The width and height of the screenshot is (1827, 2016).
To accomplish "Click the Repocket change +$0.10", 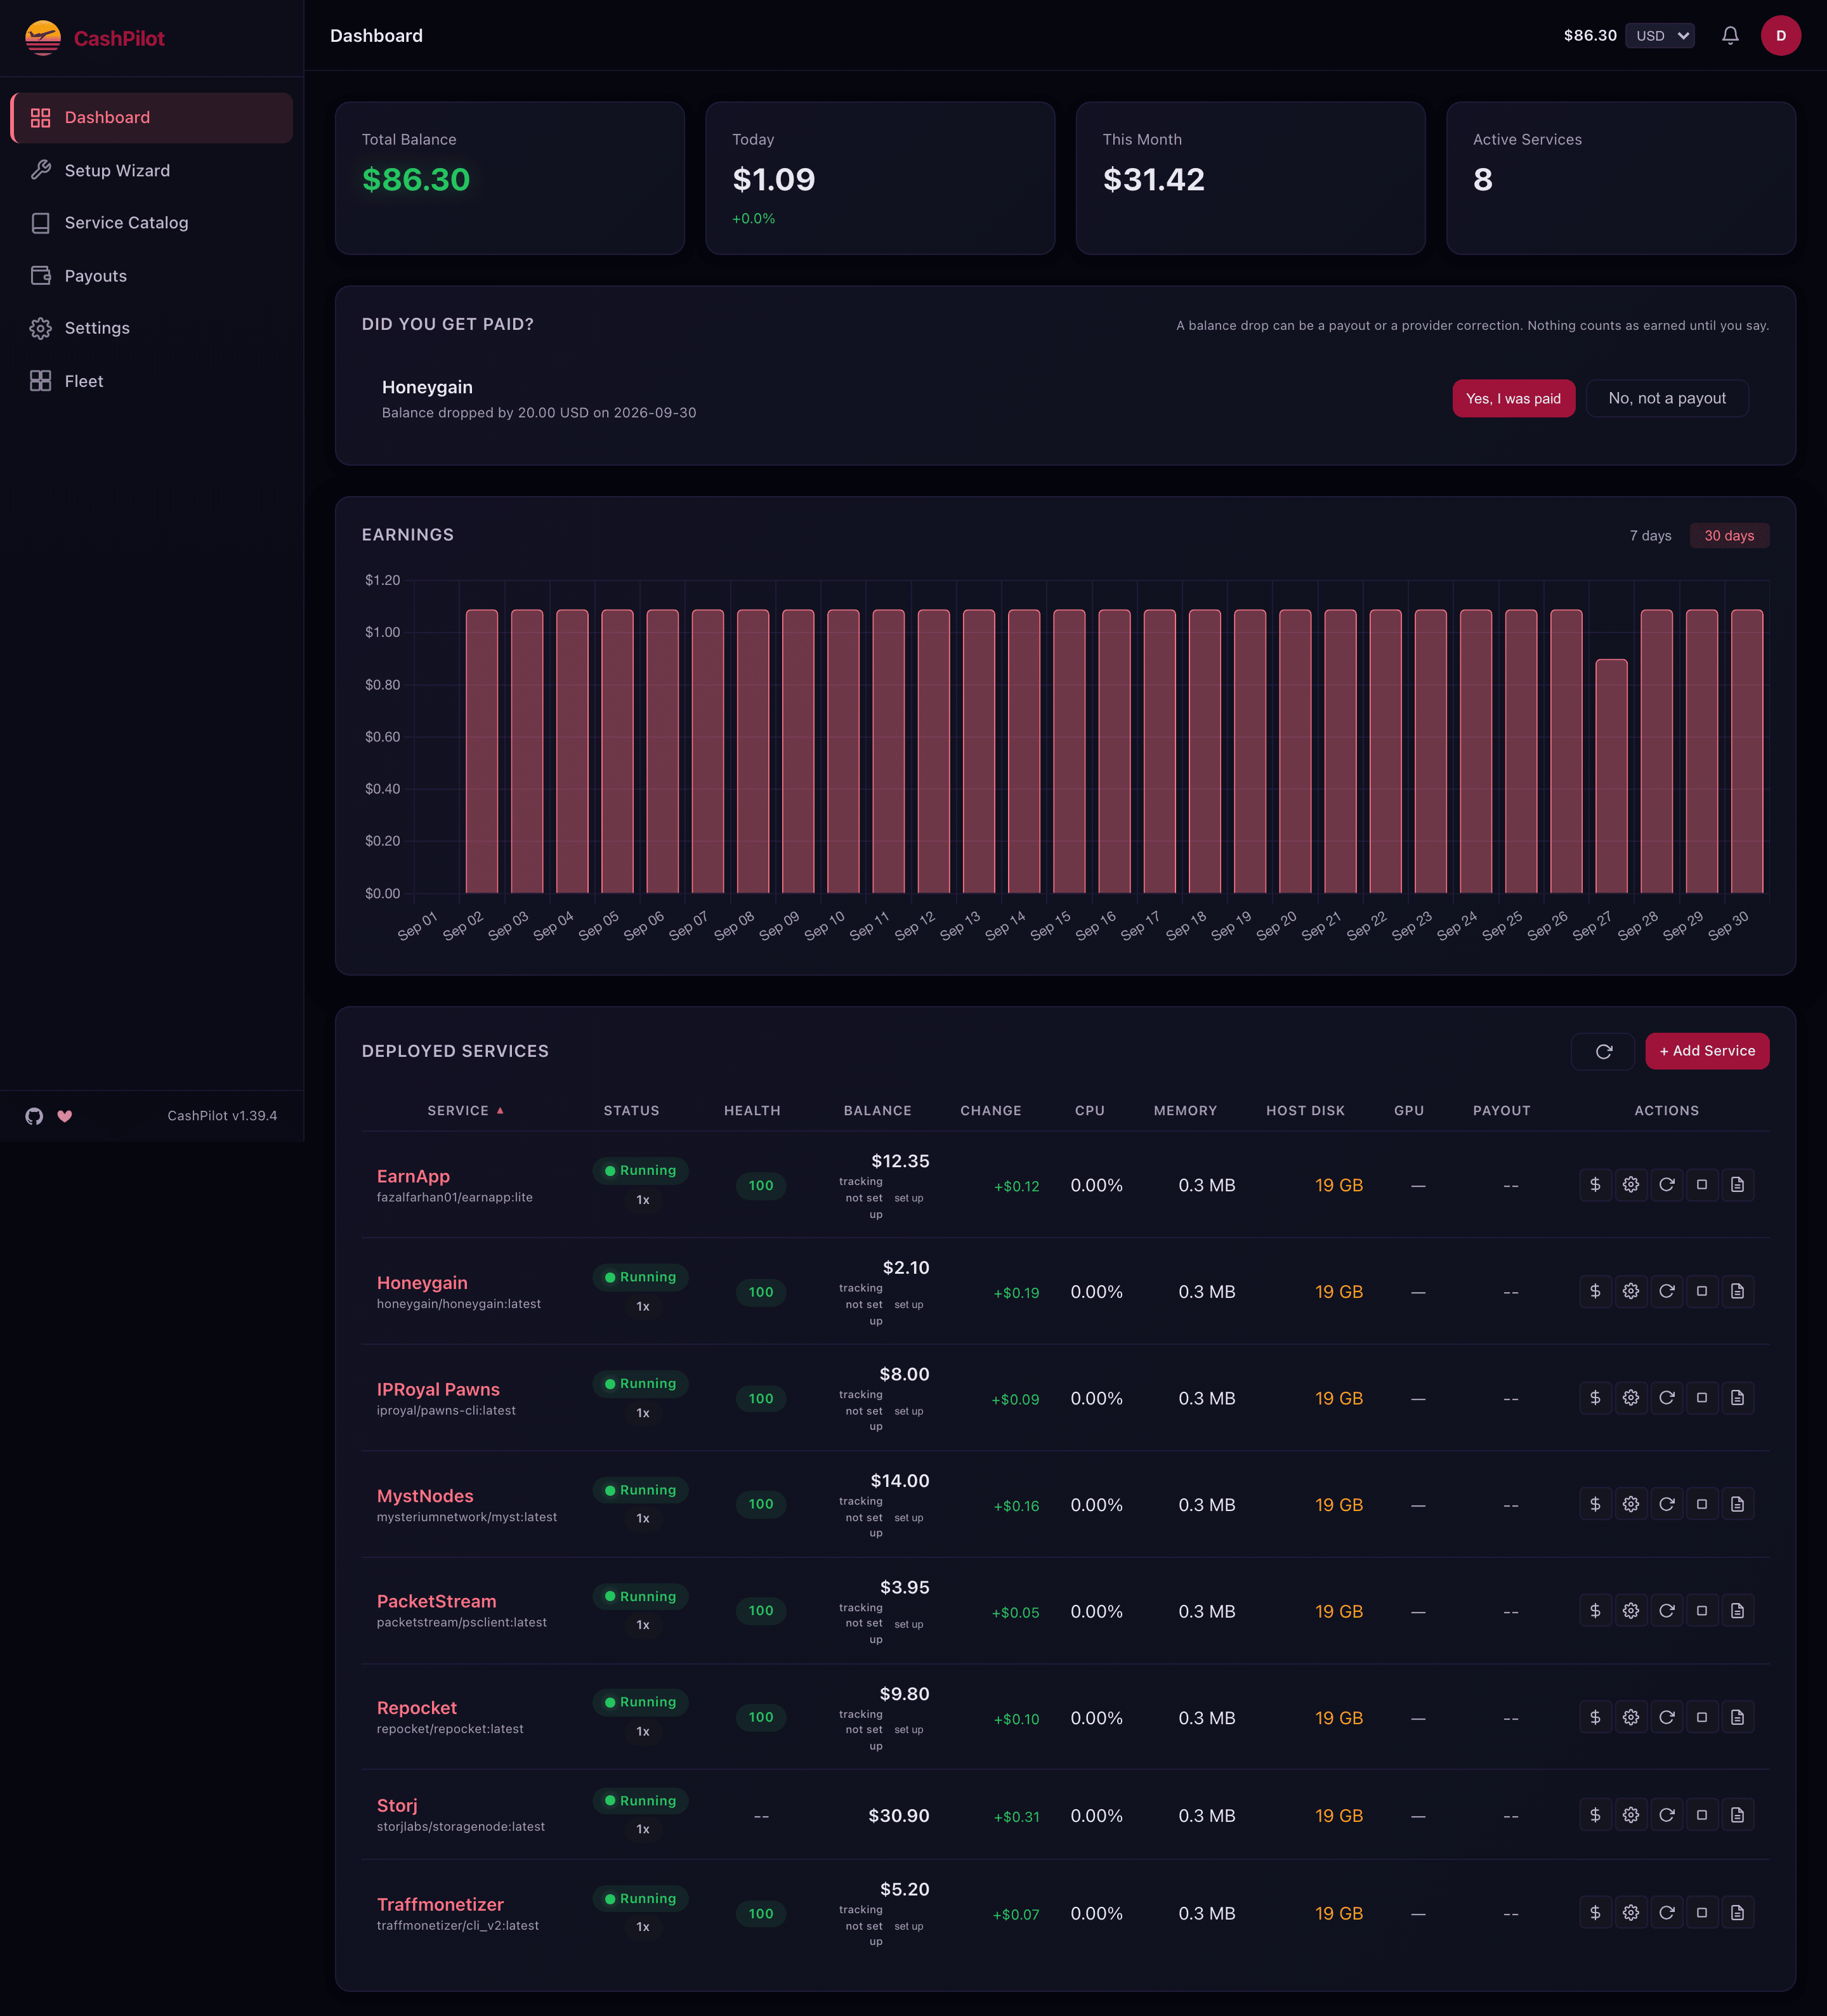I will click(1016, 1719).
